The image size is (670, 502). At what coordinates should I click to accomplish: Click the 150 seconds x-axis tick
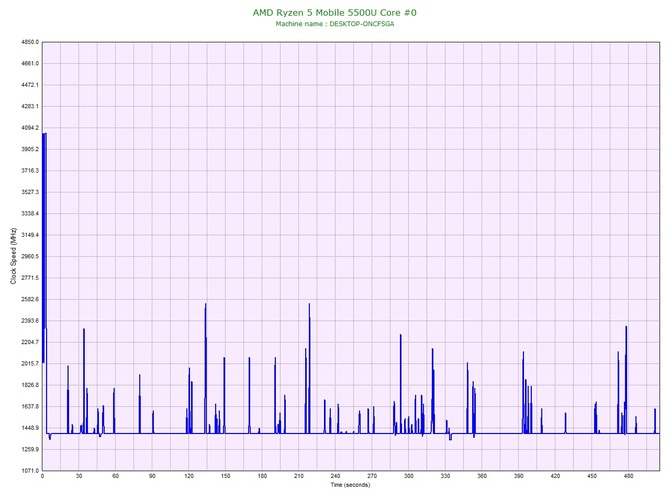[226, 476]
